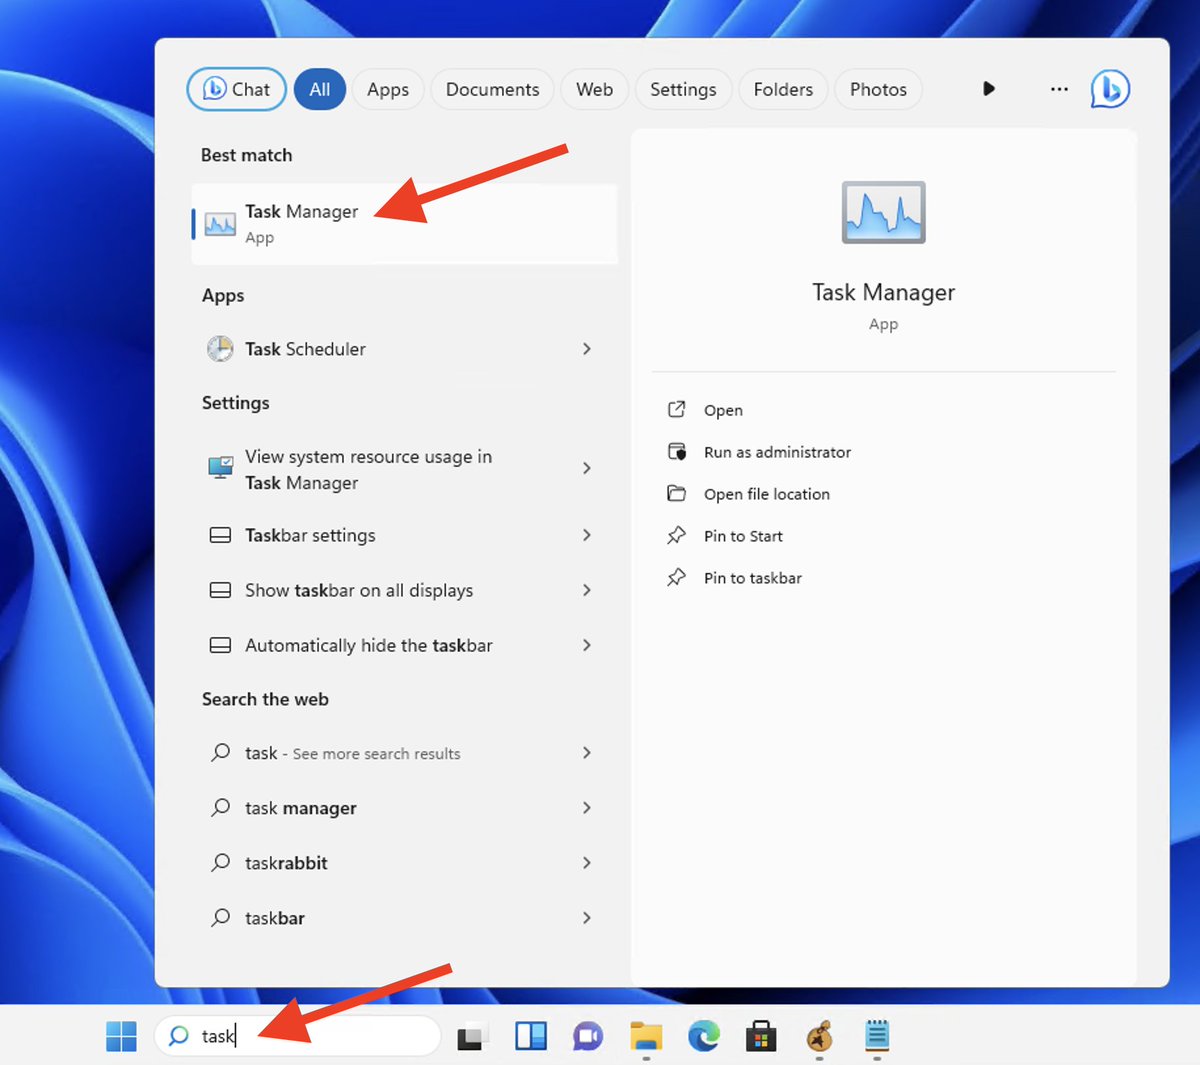Click the taskrabbit web suggestion
Screen dimensions: 1200x1065
click(x=404, y=862)
